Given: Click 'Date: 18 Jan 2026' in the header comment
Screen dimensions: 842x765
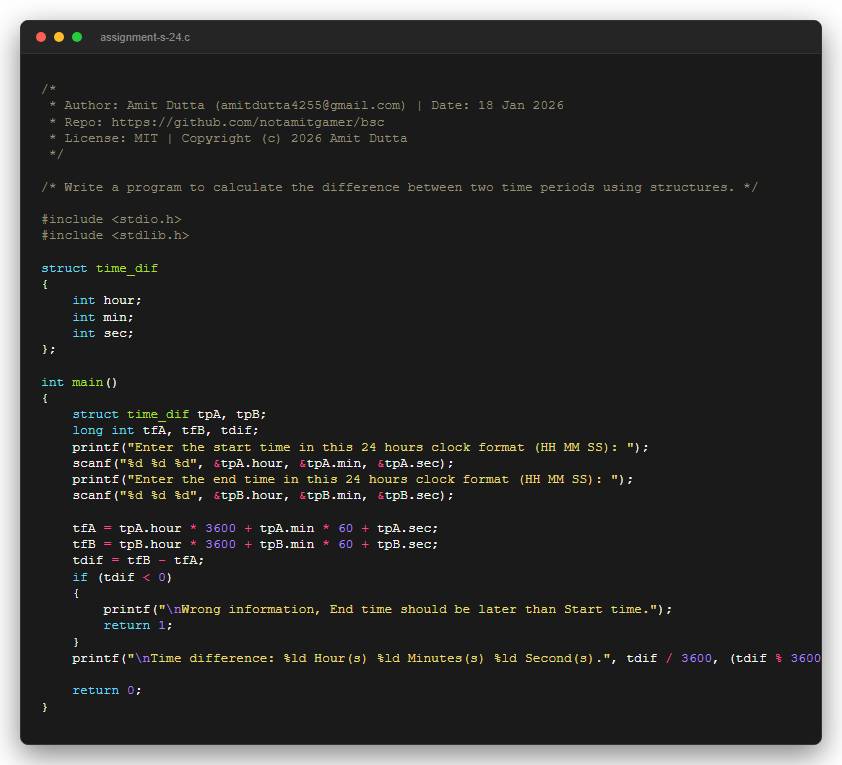Looking at the screenshot, I should pyautogui.click(x=498, y=105).
